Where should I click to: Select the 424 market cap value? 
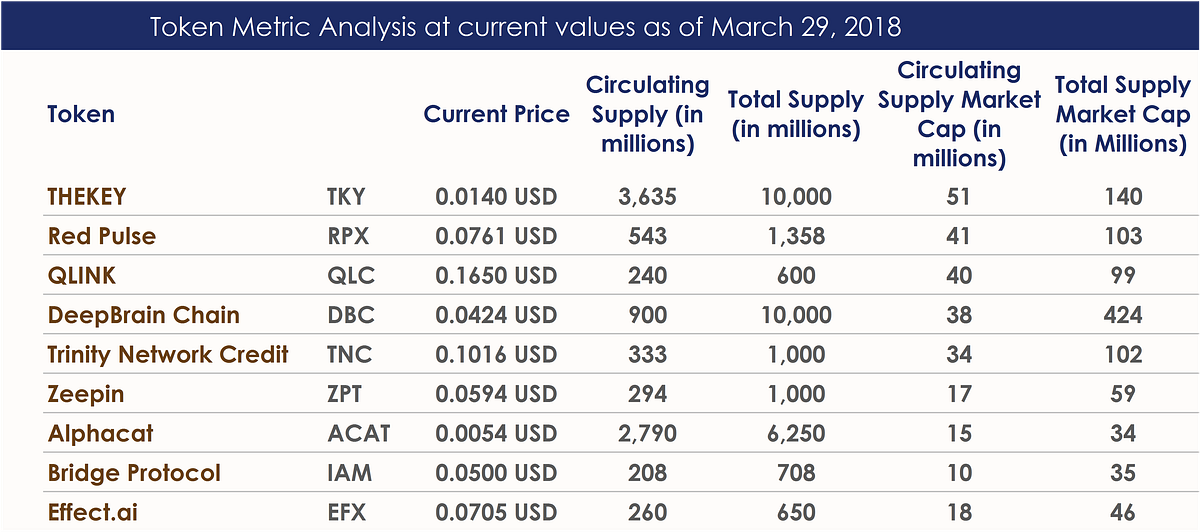pos(1123,316)
